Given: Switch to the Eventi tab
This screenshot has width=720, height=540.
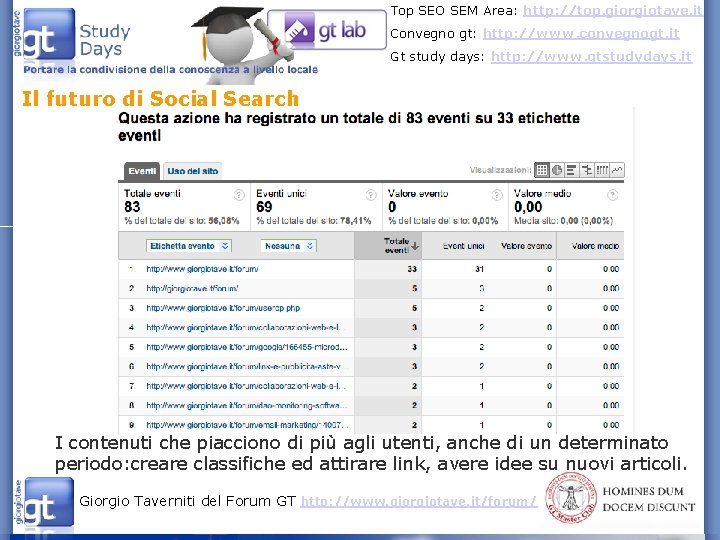Looking at the screenshot, I should pos(142,171).
